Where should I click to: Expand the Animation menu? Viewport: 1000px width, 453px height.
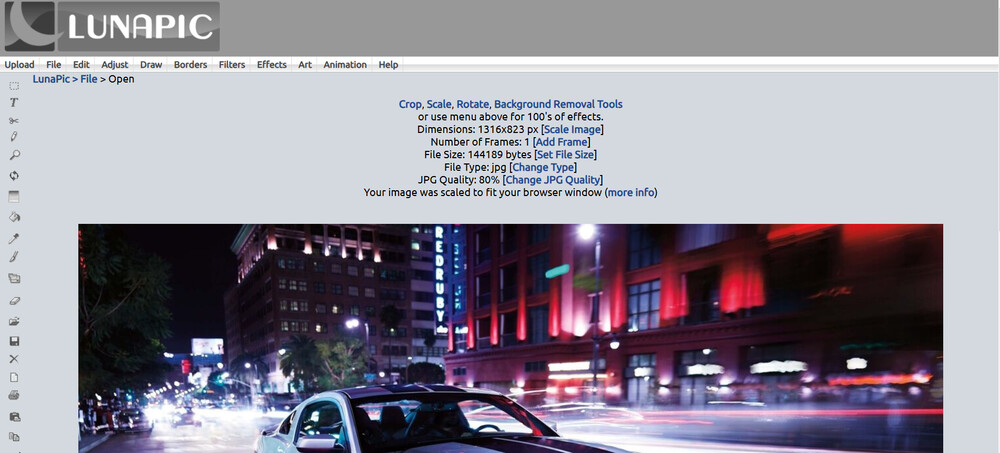[x=345, y=65]
